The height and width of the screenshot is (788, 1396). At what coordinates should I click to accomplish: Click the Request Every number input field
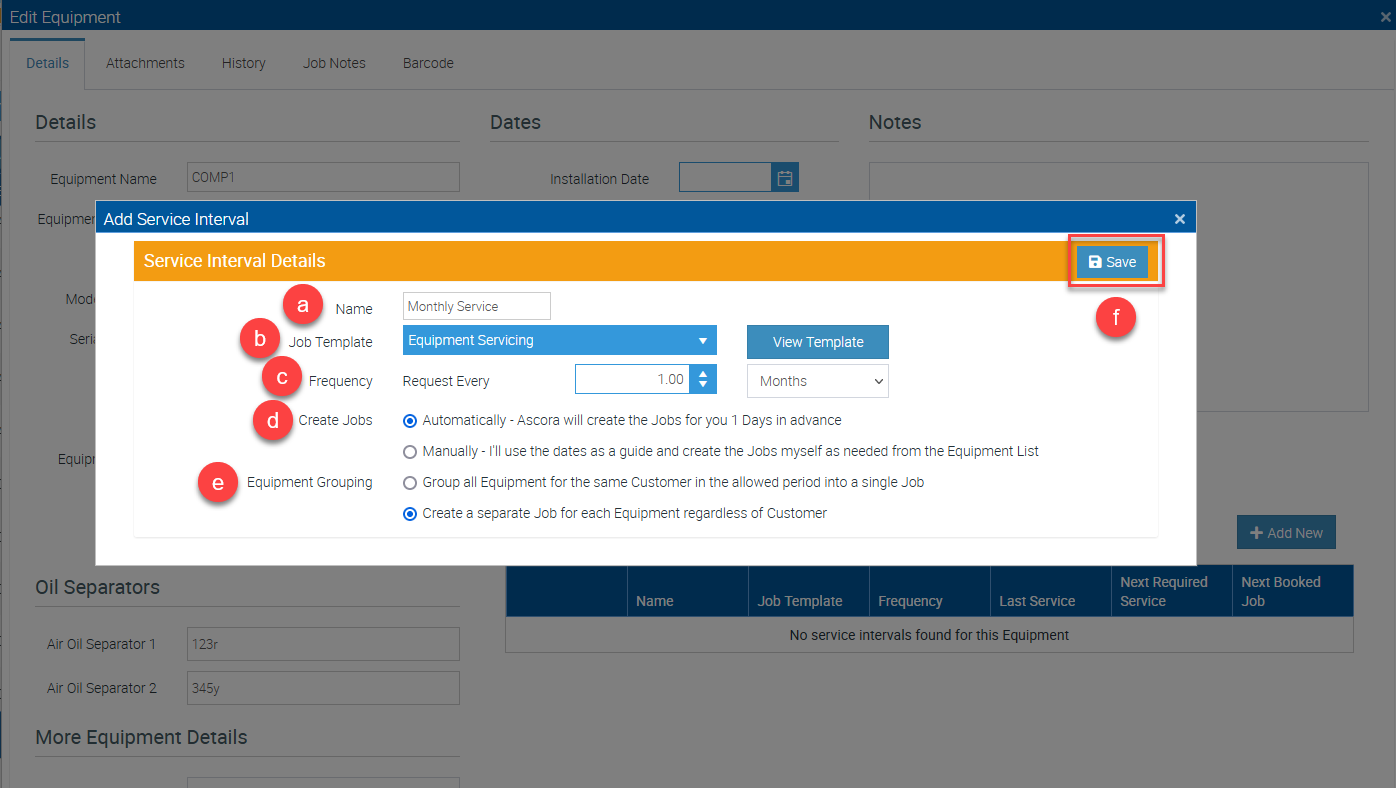[632, 380]
